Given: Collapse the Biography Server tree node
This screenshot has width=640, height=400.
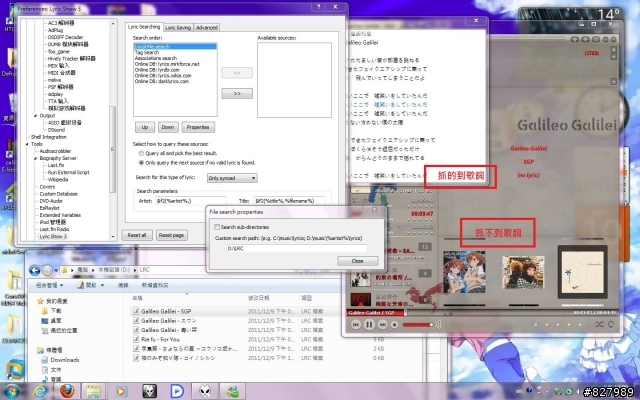Looking at the screenshot, I should coord(36,158).
